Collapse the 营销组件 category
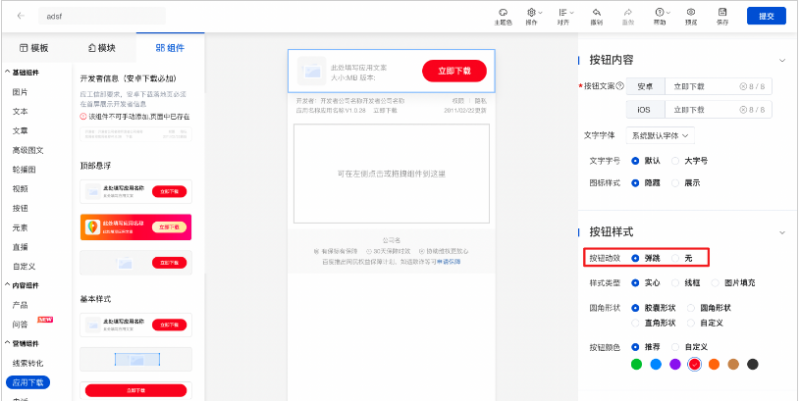 coord(21,343)
